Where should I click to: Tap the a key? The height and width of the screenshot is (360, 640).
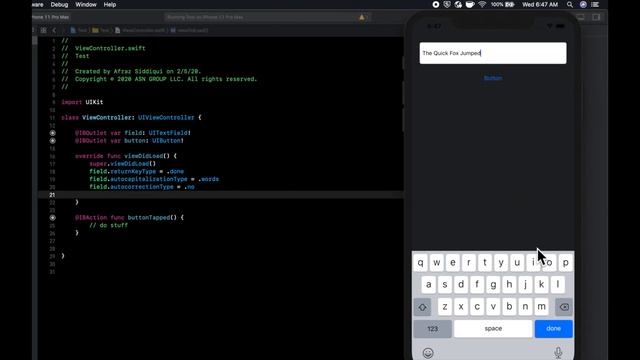tap(429, 285)
